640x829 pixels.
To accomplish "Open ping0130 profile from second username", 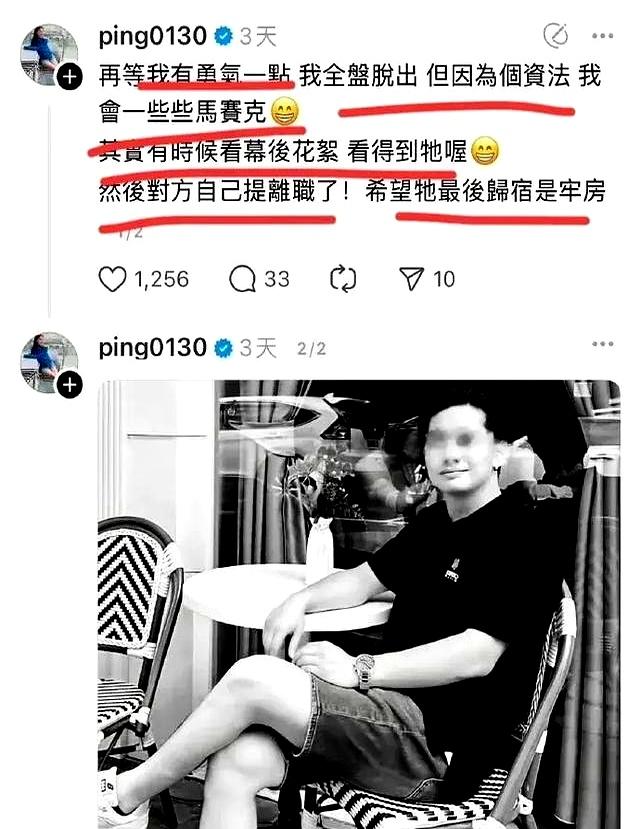I will pos(152,348).
